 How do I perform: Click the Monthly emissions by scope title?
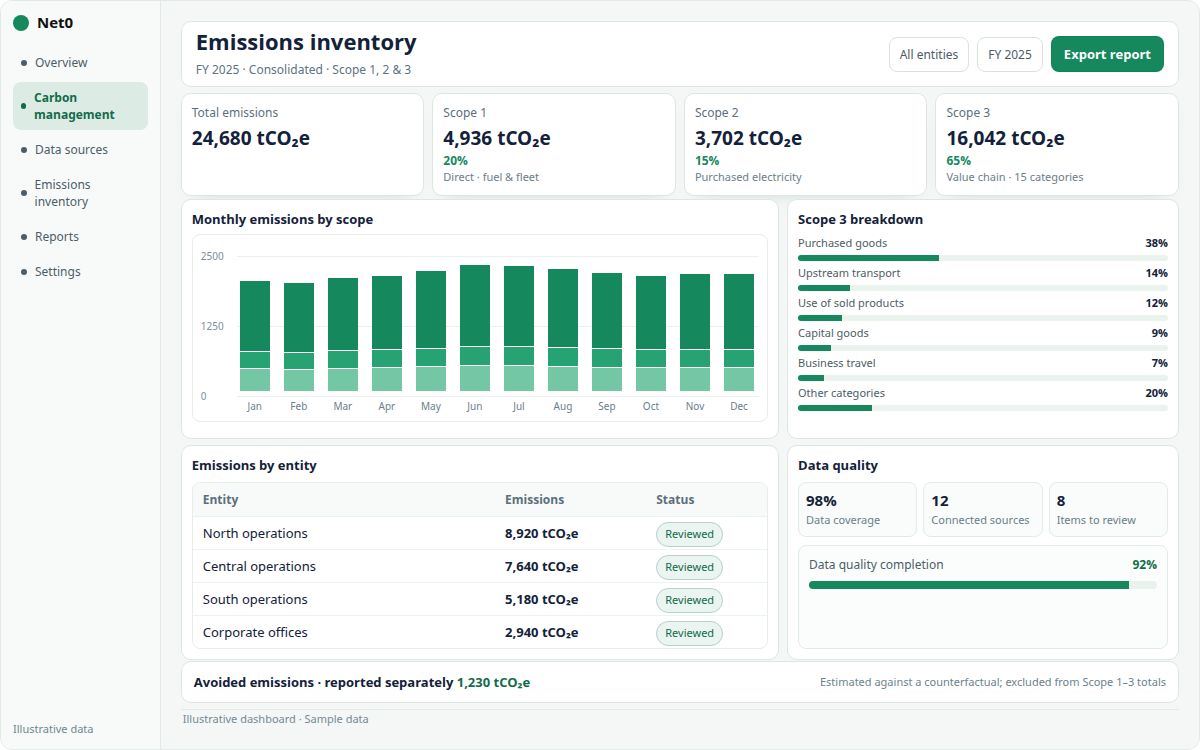(282, 220)
